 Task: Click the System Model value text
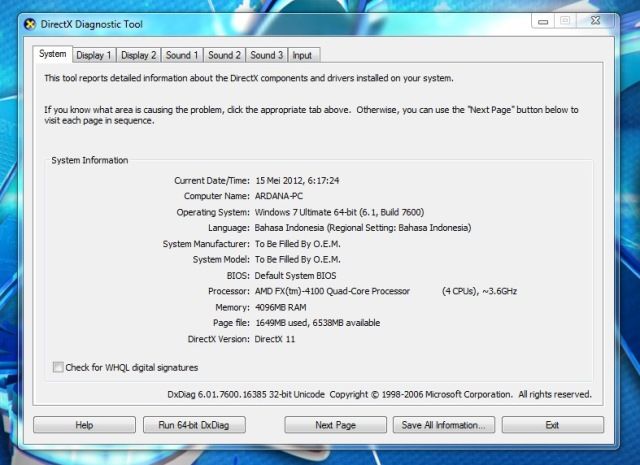(298, 260)
